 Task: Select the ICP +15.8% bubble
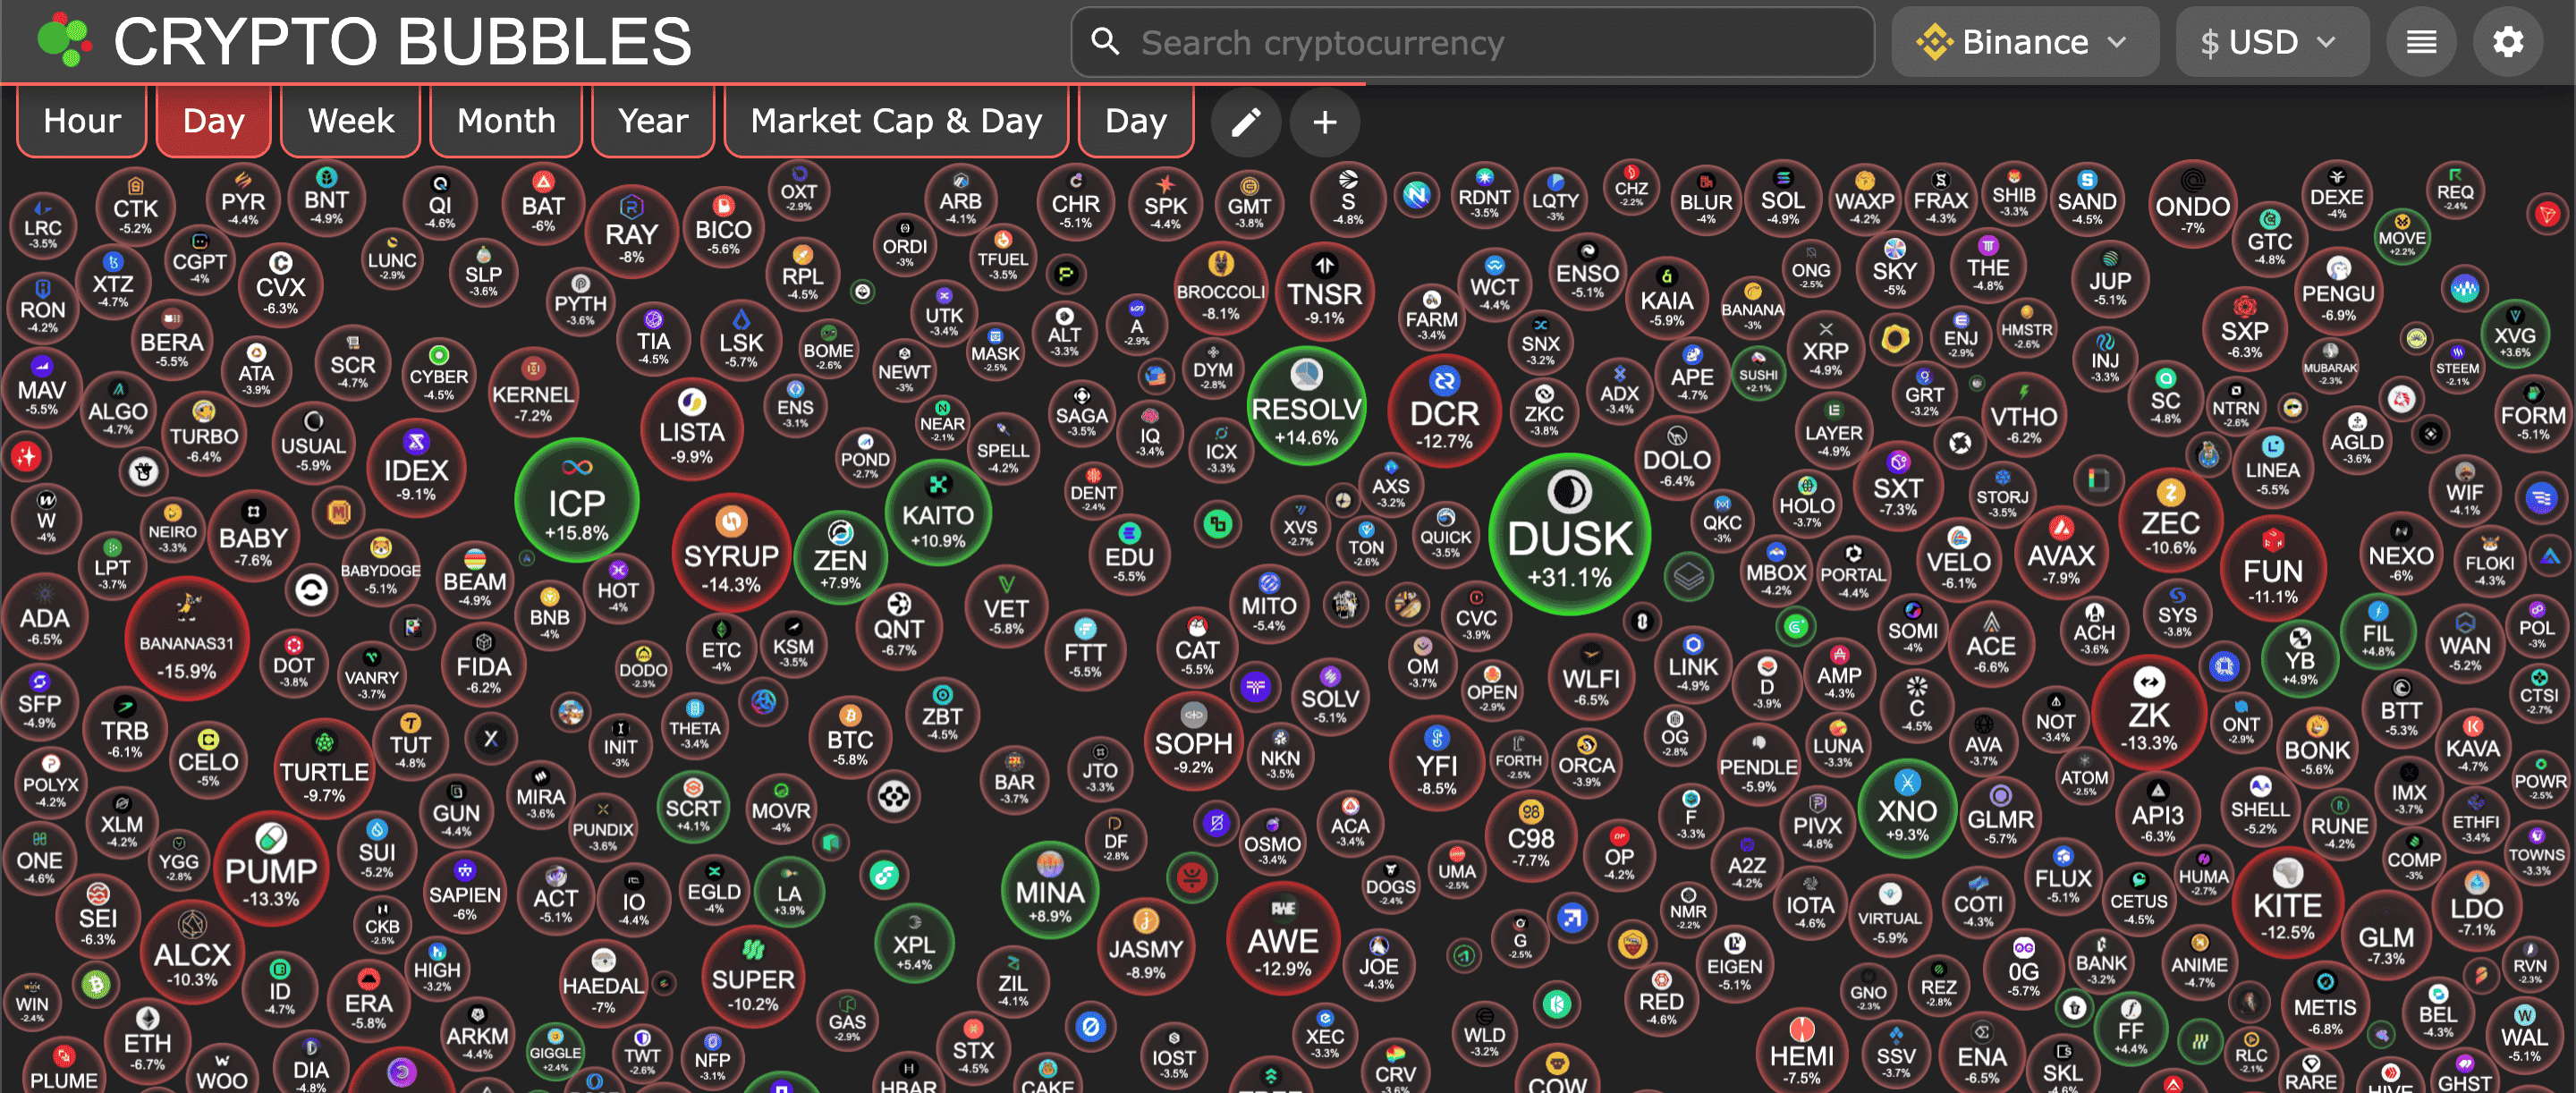pyautogui.click(x=577, y=502)
